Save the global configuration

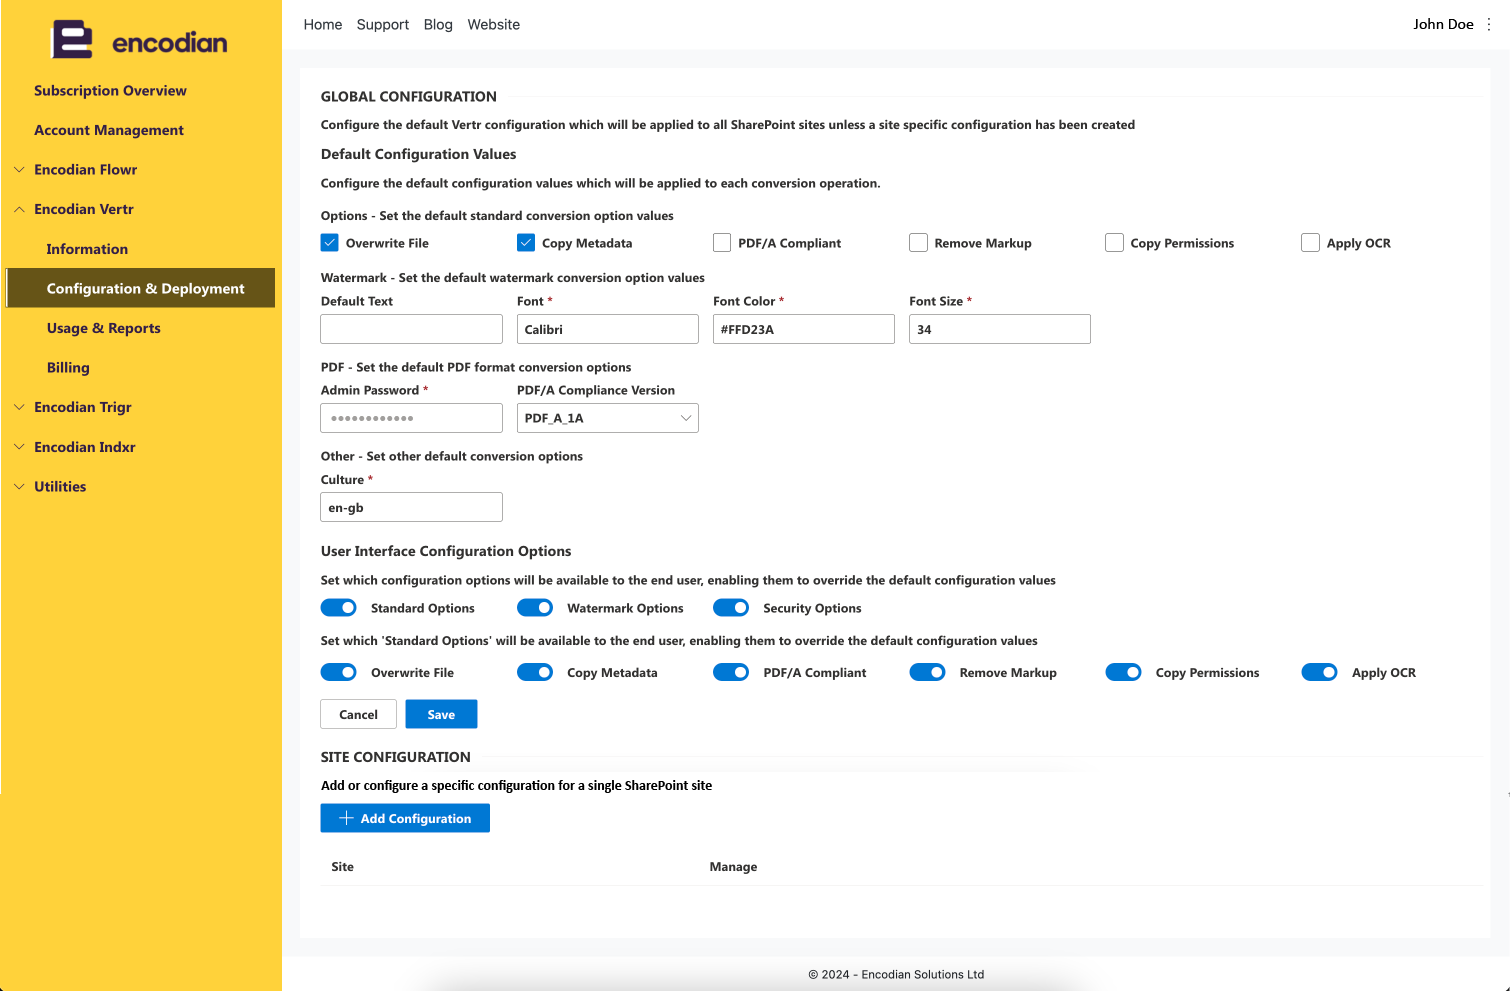tap(441, 714)
